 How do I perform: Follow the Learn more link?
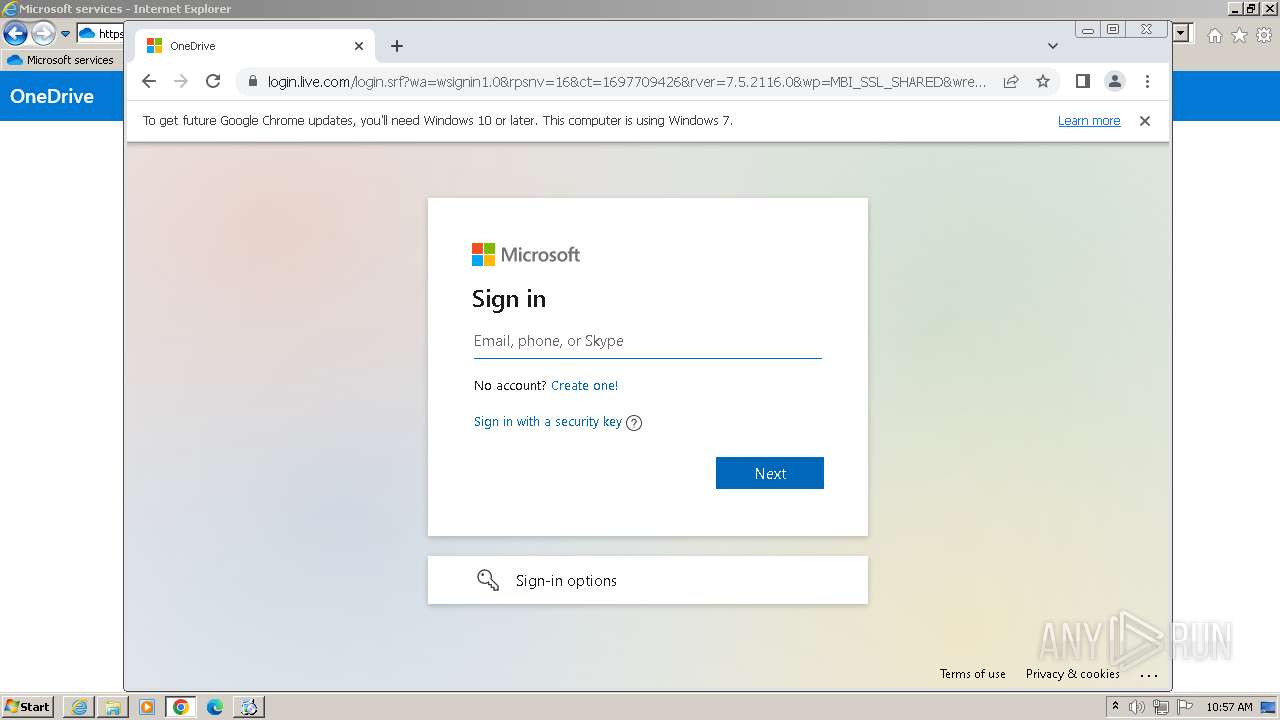coord(1089,121)
